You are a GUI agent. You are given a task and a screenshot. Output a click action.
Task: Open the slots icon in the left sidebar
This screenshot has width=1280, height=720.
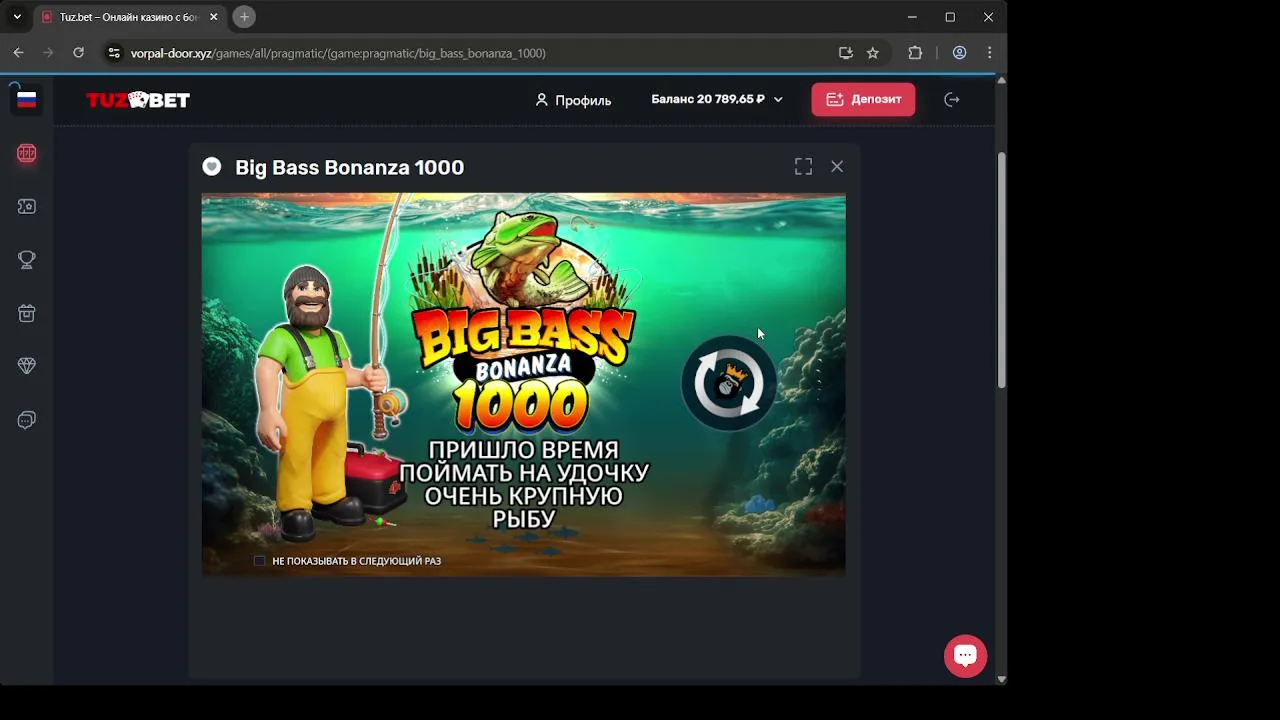coord(27,153)
